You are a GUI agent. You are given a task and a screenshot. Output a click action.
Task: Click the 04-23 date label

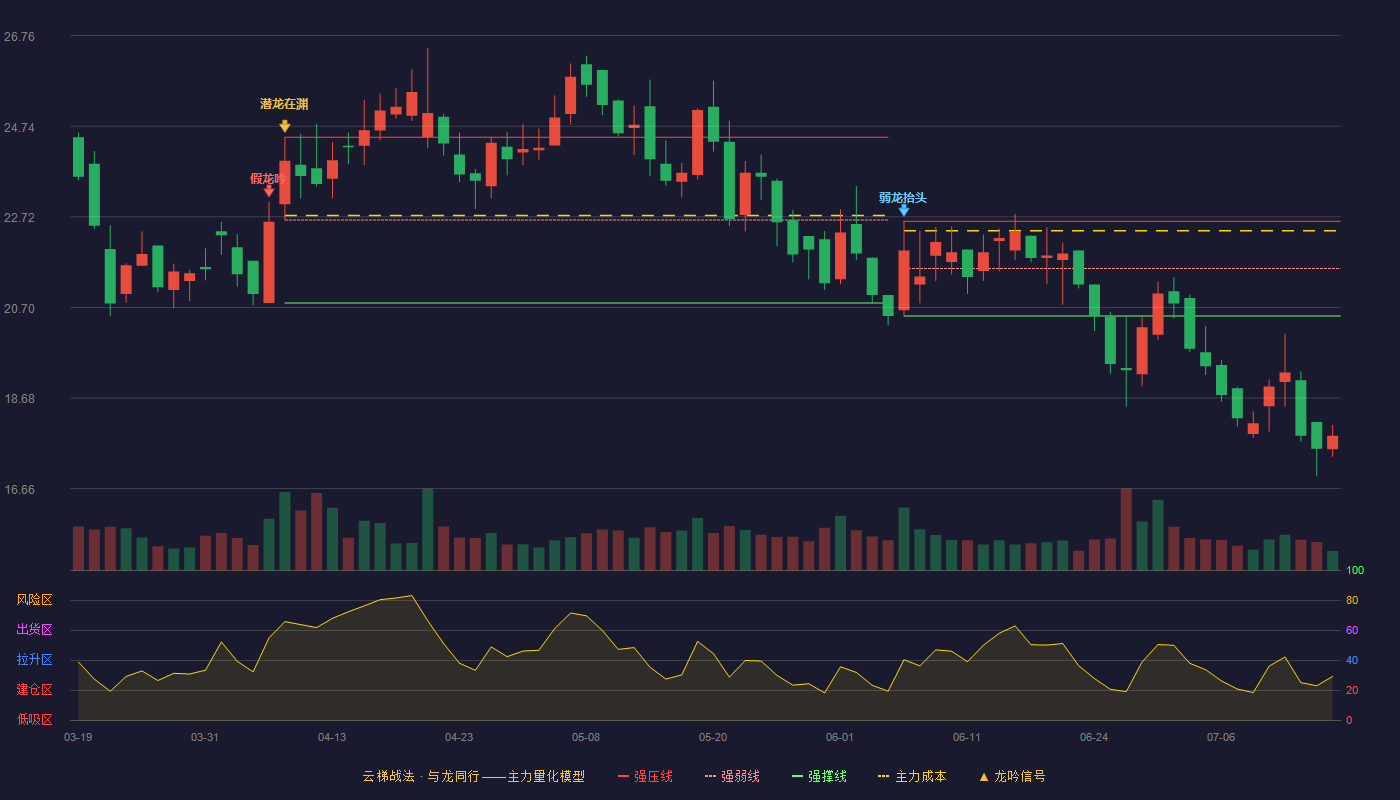click(459, 737)
